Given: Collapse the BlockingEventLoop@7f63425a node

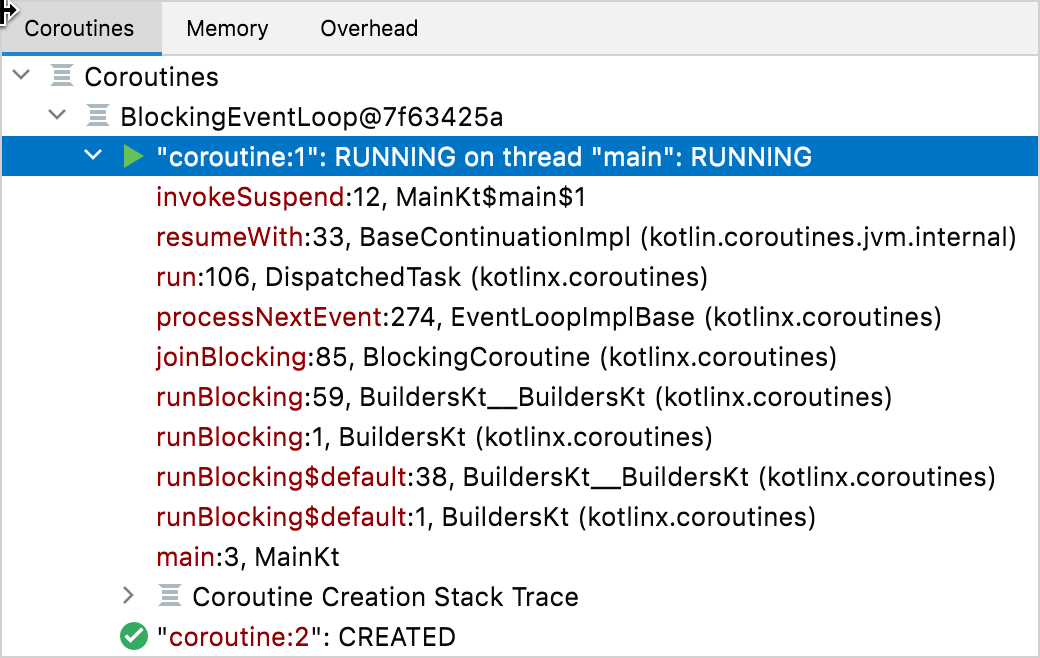Looking at the screenshot, I should tap(57, 114).
